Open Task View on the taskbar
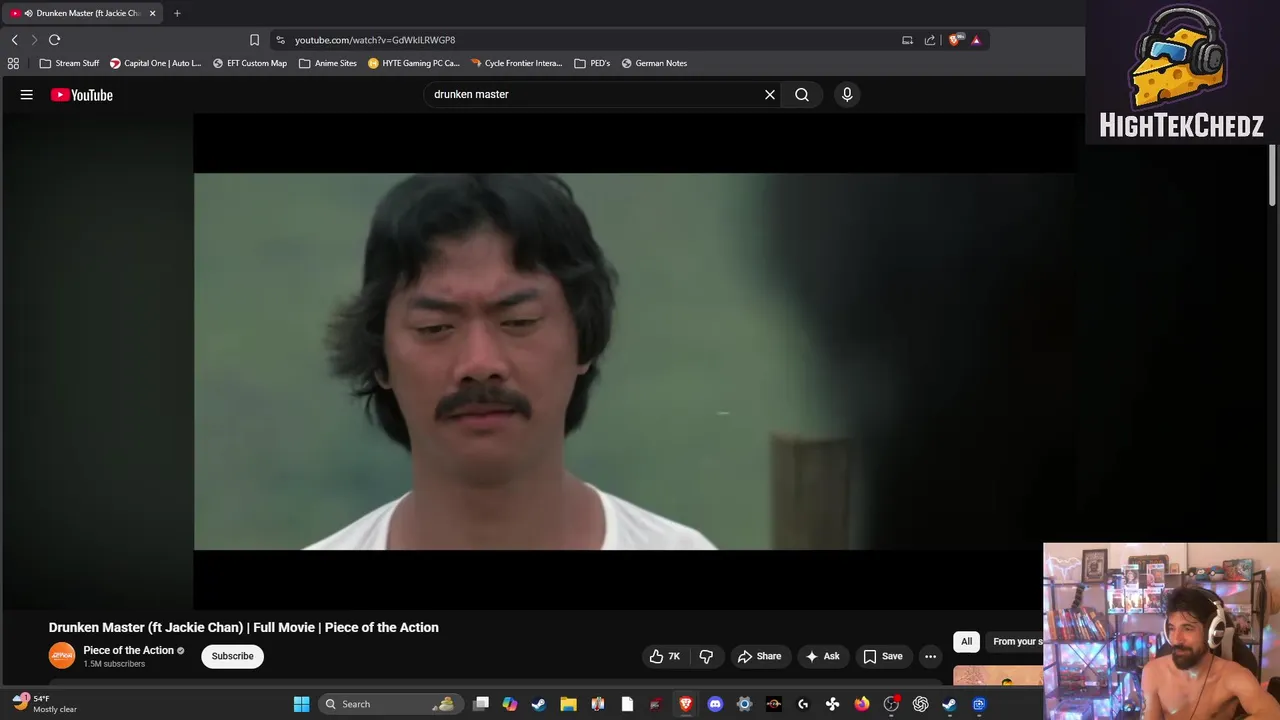 481,704
